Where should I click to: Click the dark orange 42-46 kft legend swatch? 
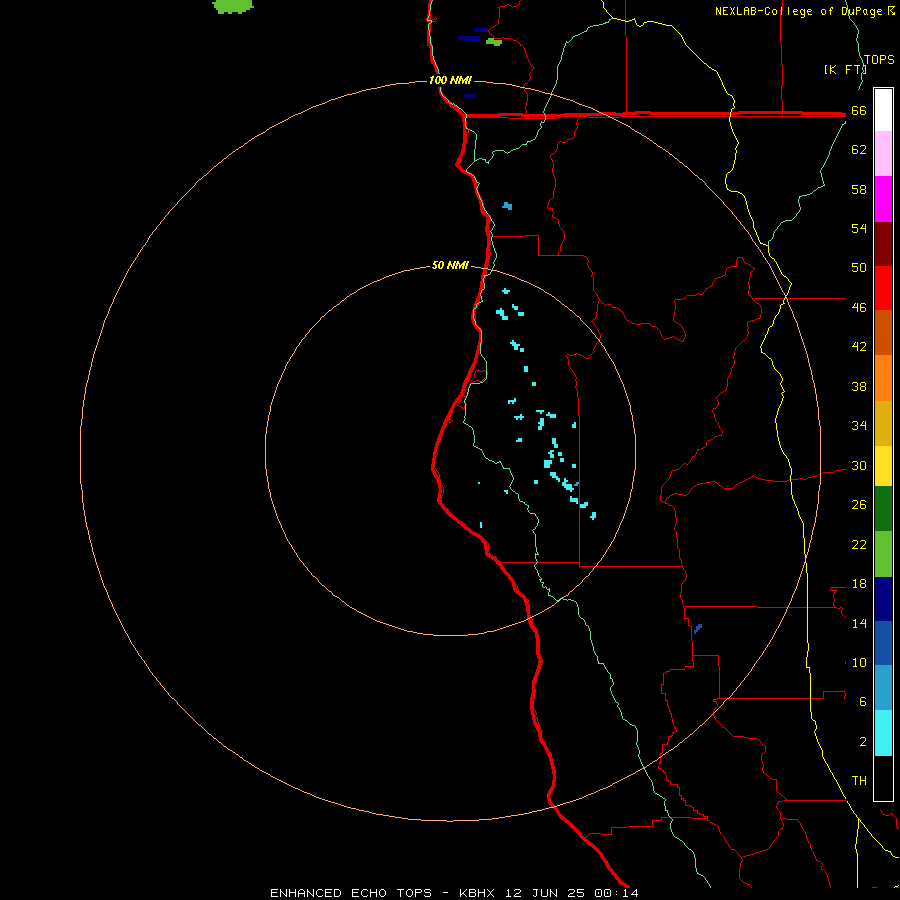pos(883,332)
